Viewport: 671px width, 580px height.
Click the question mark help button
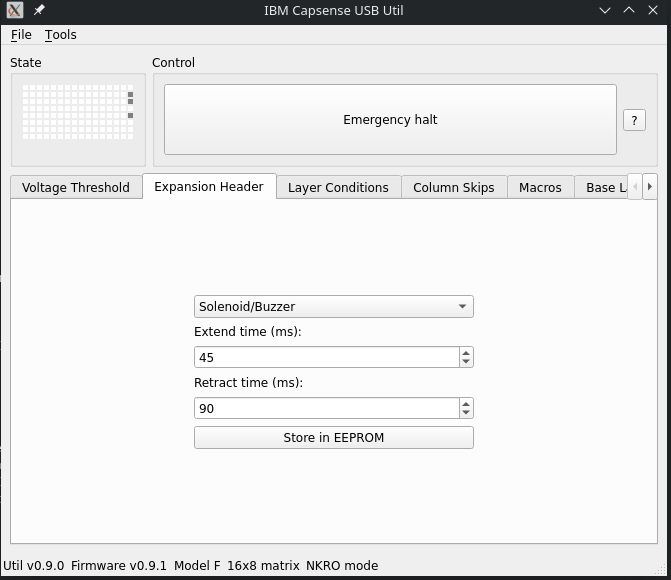pos(634,120)
